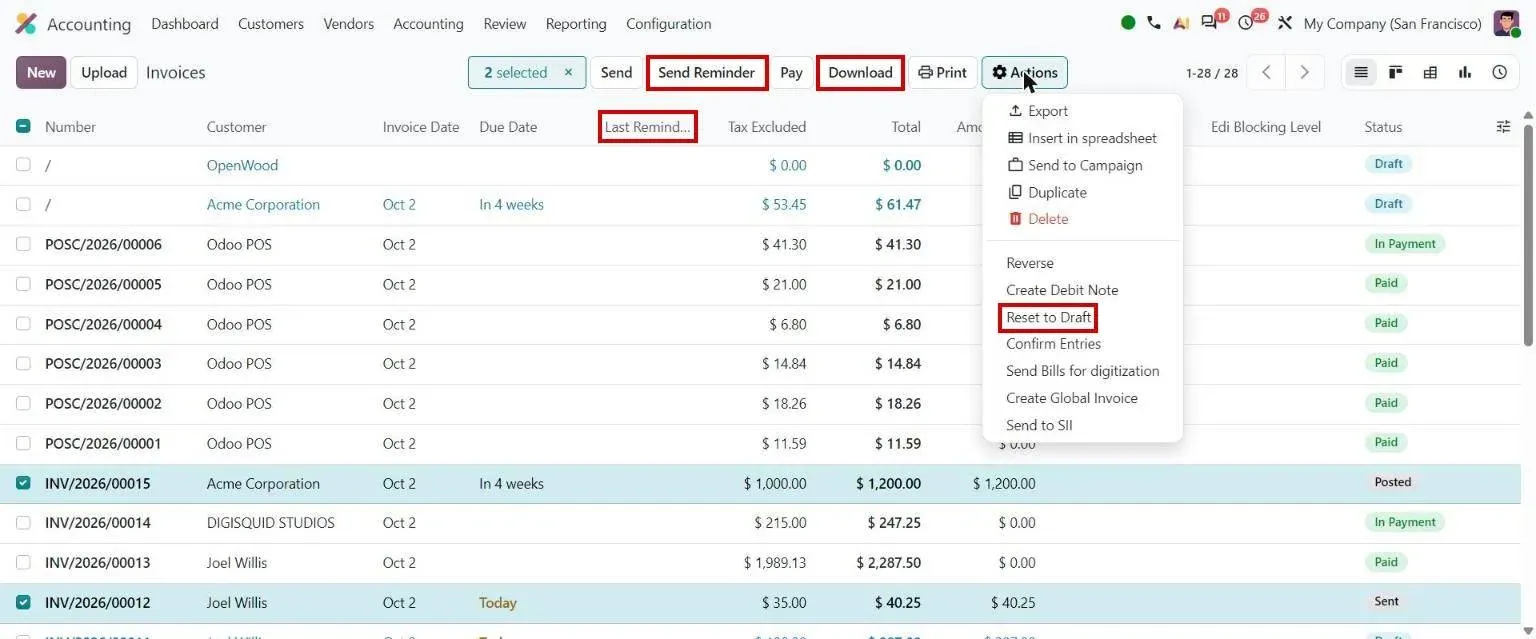Open optional columns settings icon

tap(1503, 127)
